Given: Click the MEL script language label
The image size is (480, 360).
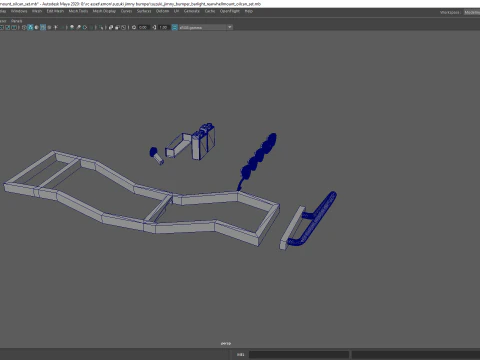Looking at the screenshot, I should pyautogui.click(x=240, y=354).
